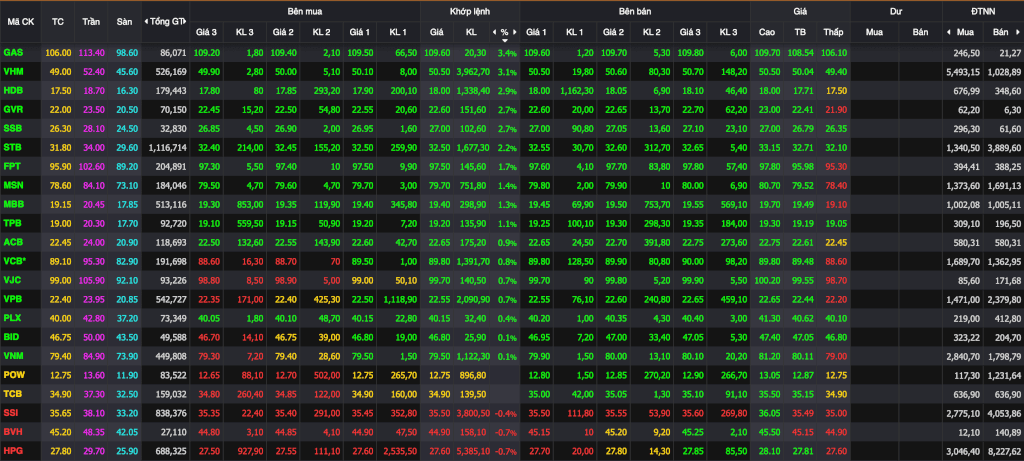Open the BID stock symbol
1024x461 pixels.
coord(11,336)
